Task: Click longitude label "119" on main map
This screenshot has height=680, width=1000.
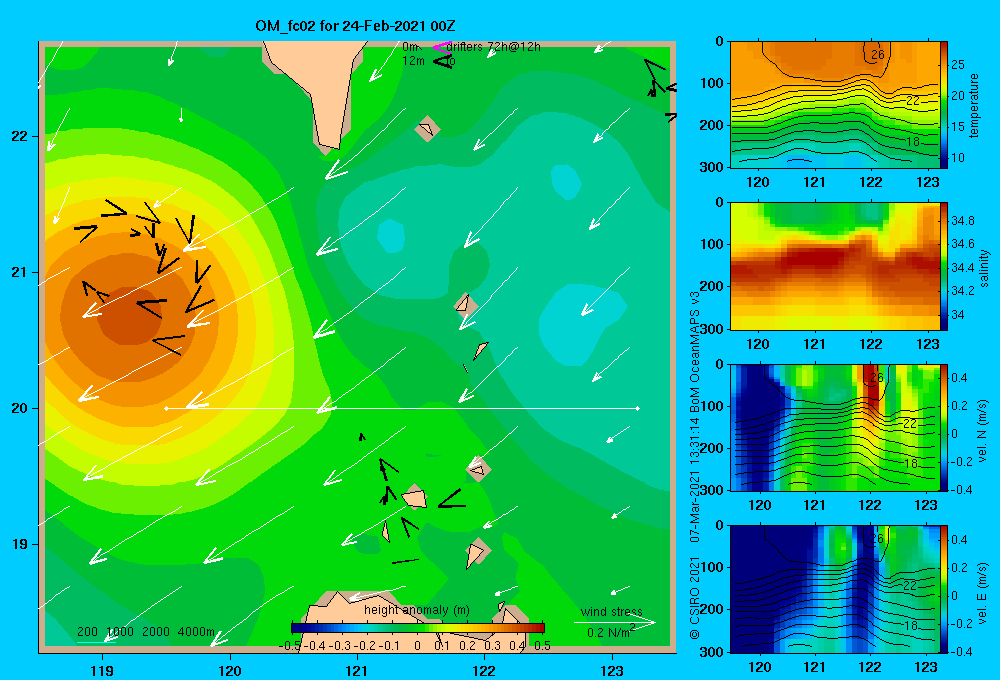Action: tap(103, 670)
